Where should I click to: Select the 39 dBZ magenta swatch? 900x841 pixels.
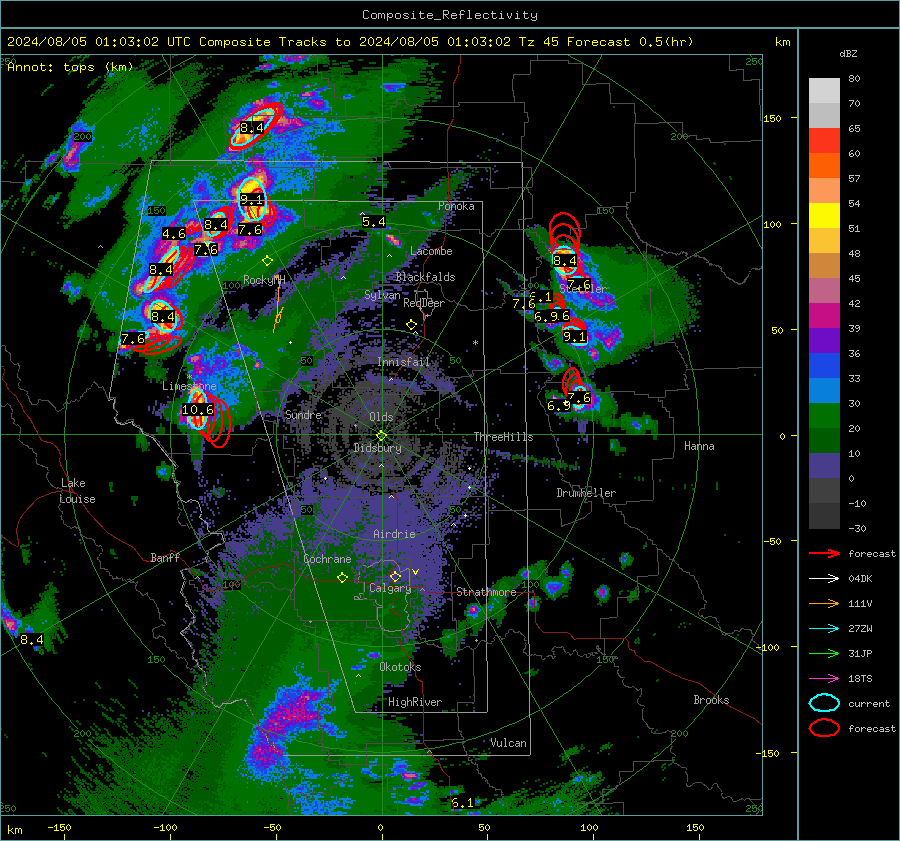pos(824,316)
